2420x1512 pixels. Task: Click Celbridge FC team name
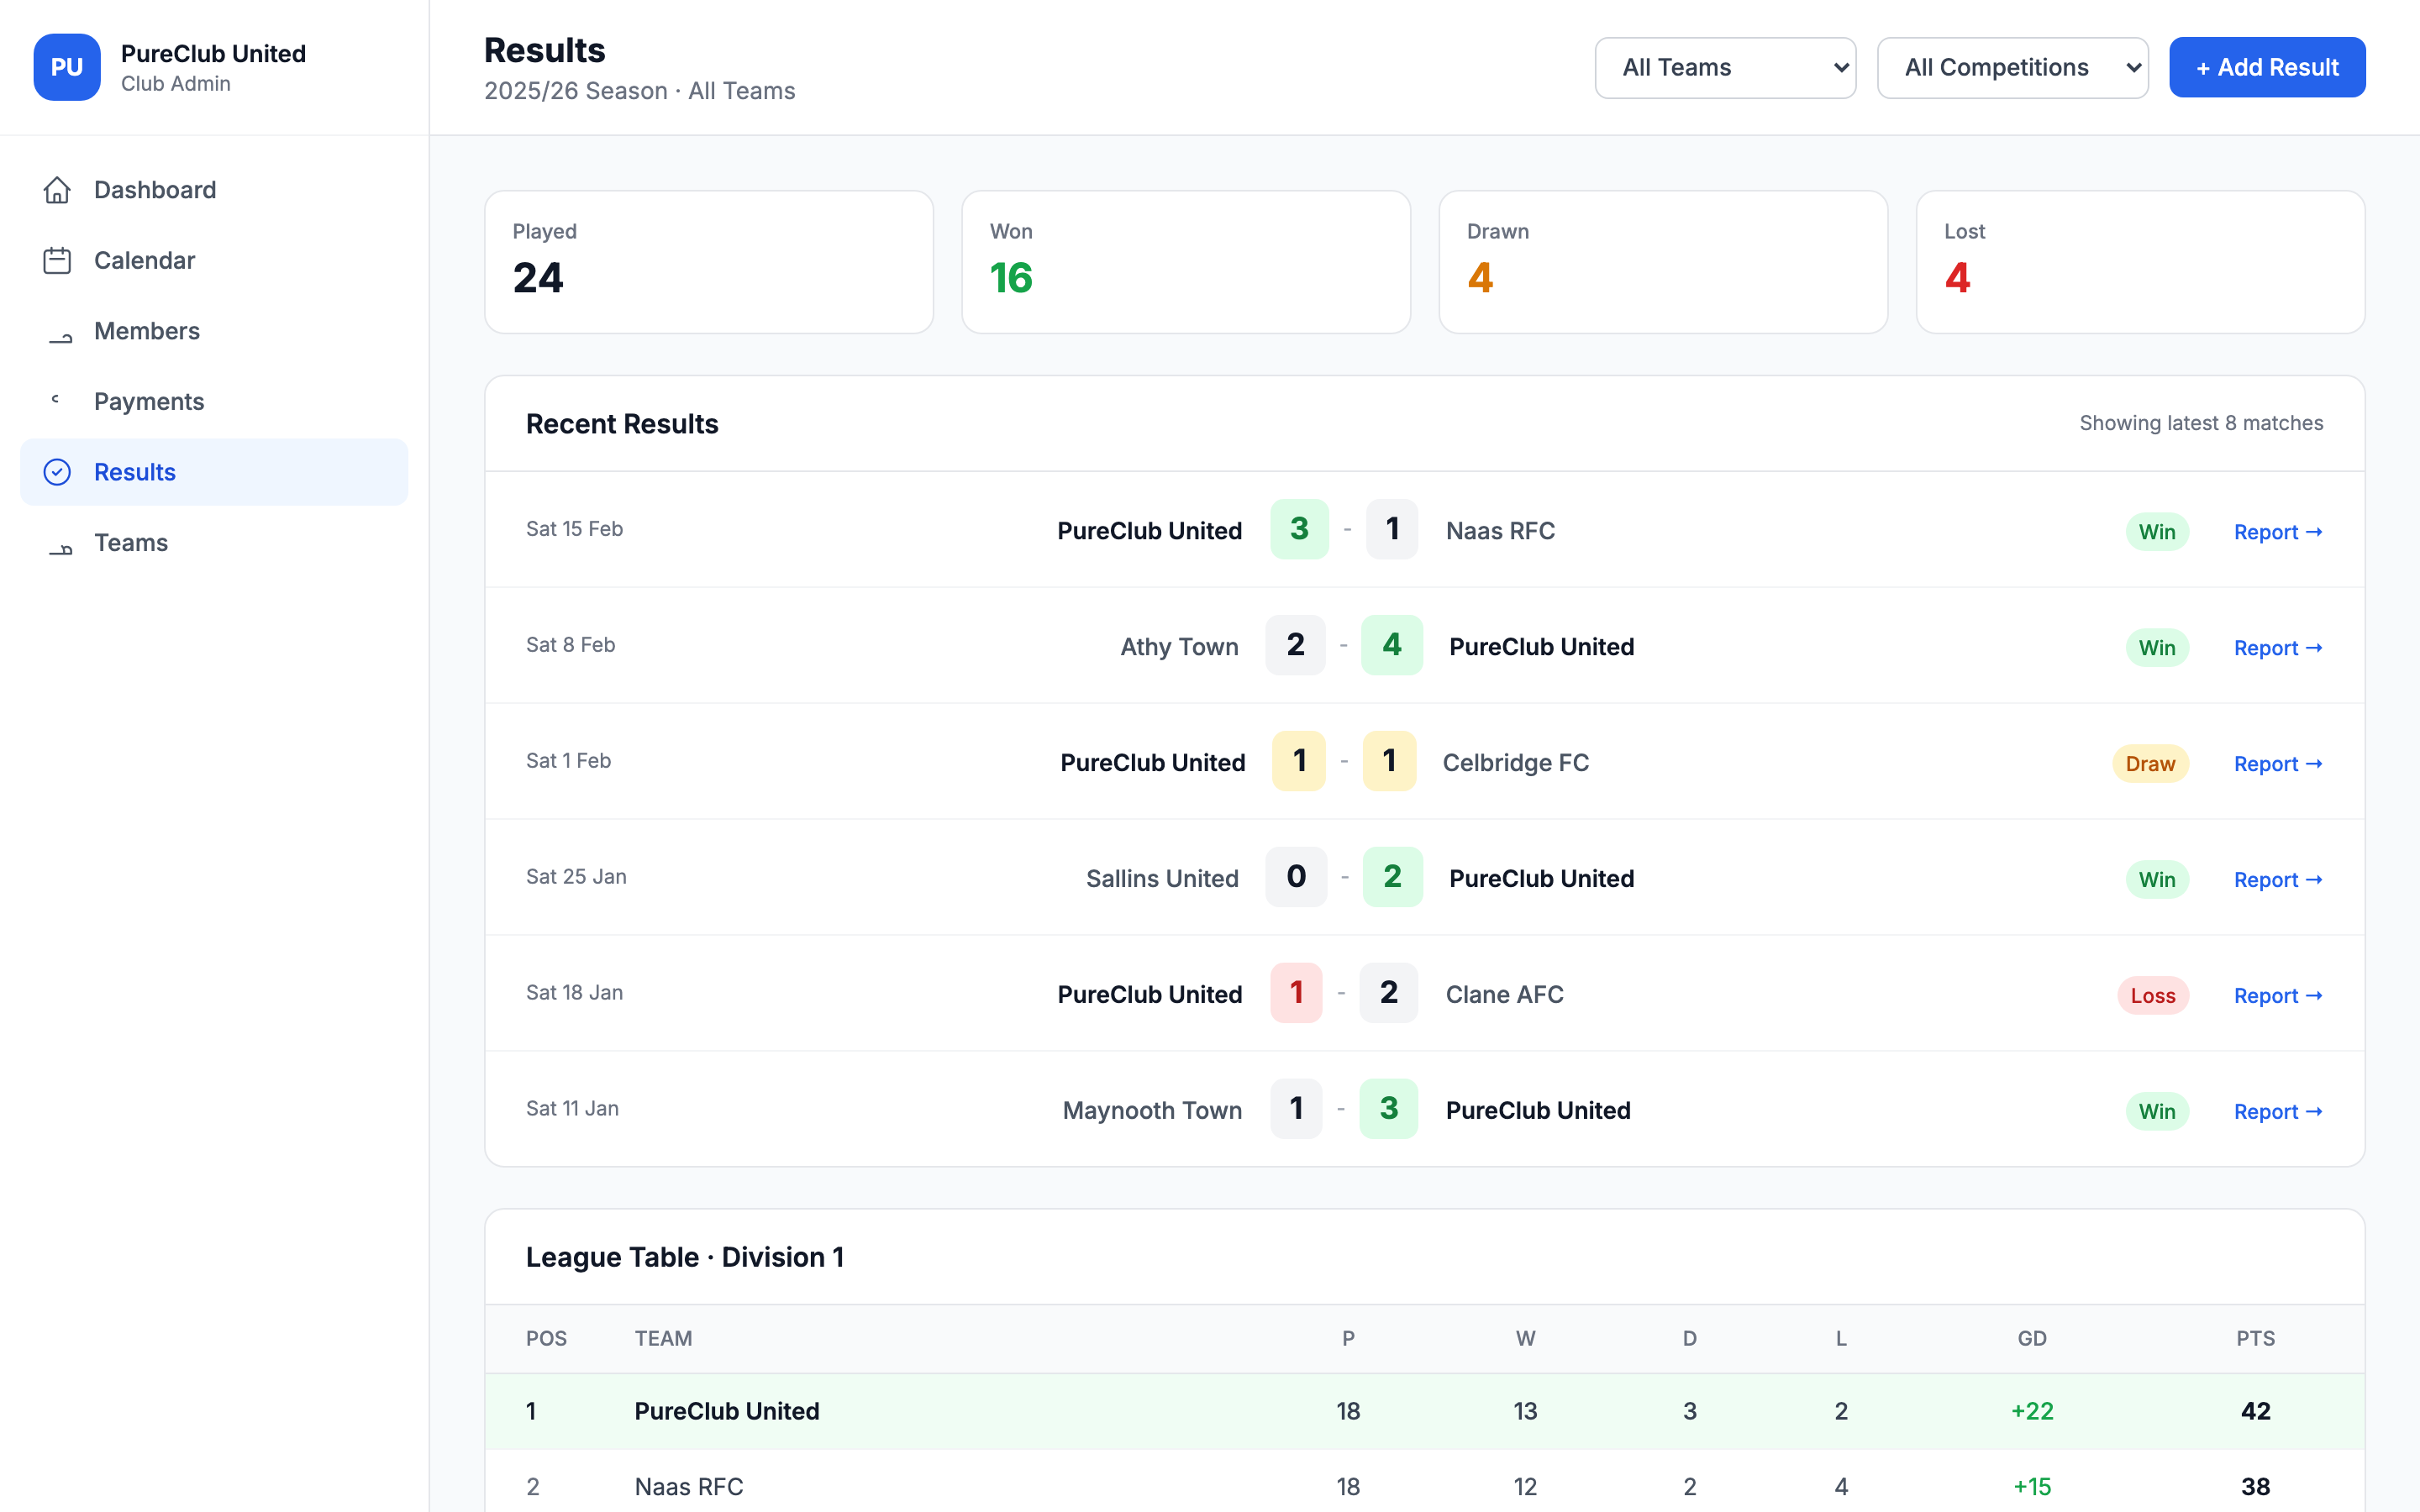pyautogui.click(x=1515, y=763)
